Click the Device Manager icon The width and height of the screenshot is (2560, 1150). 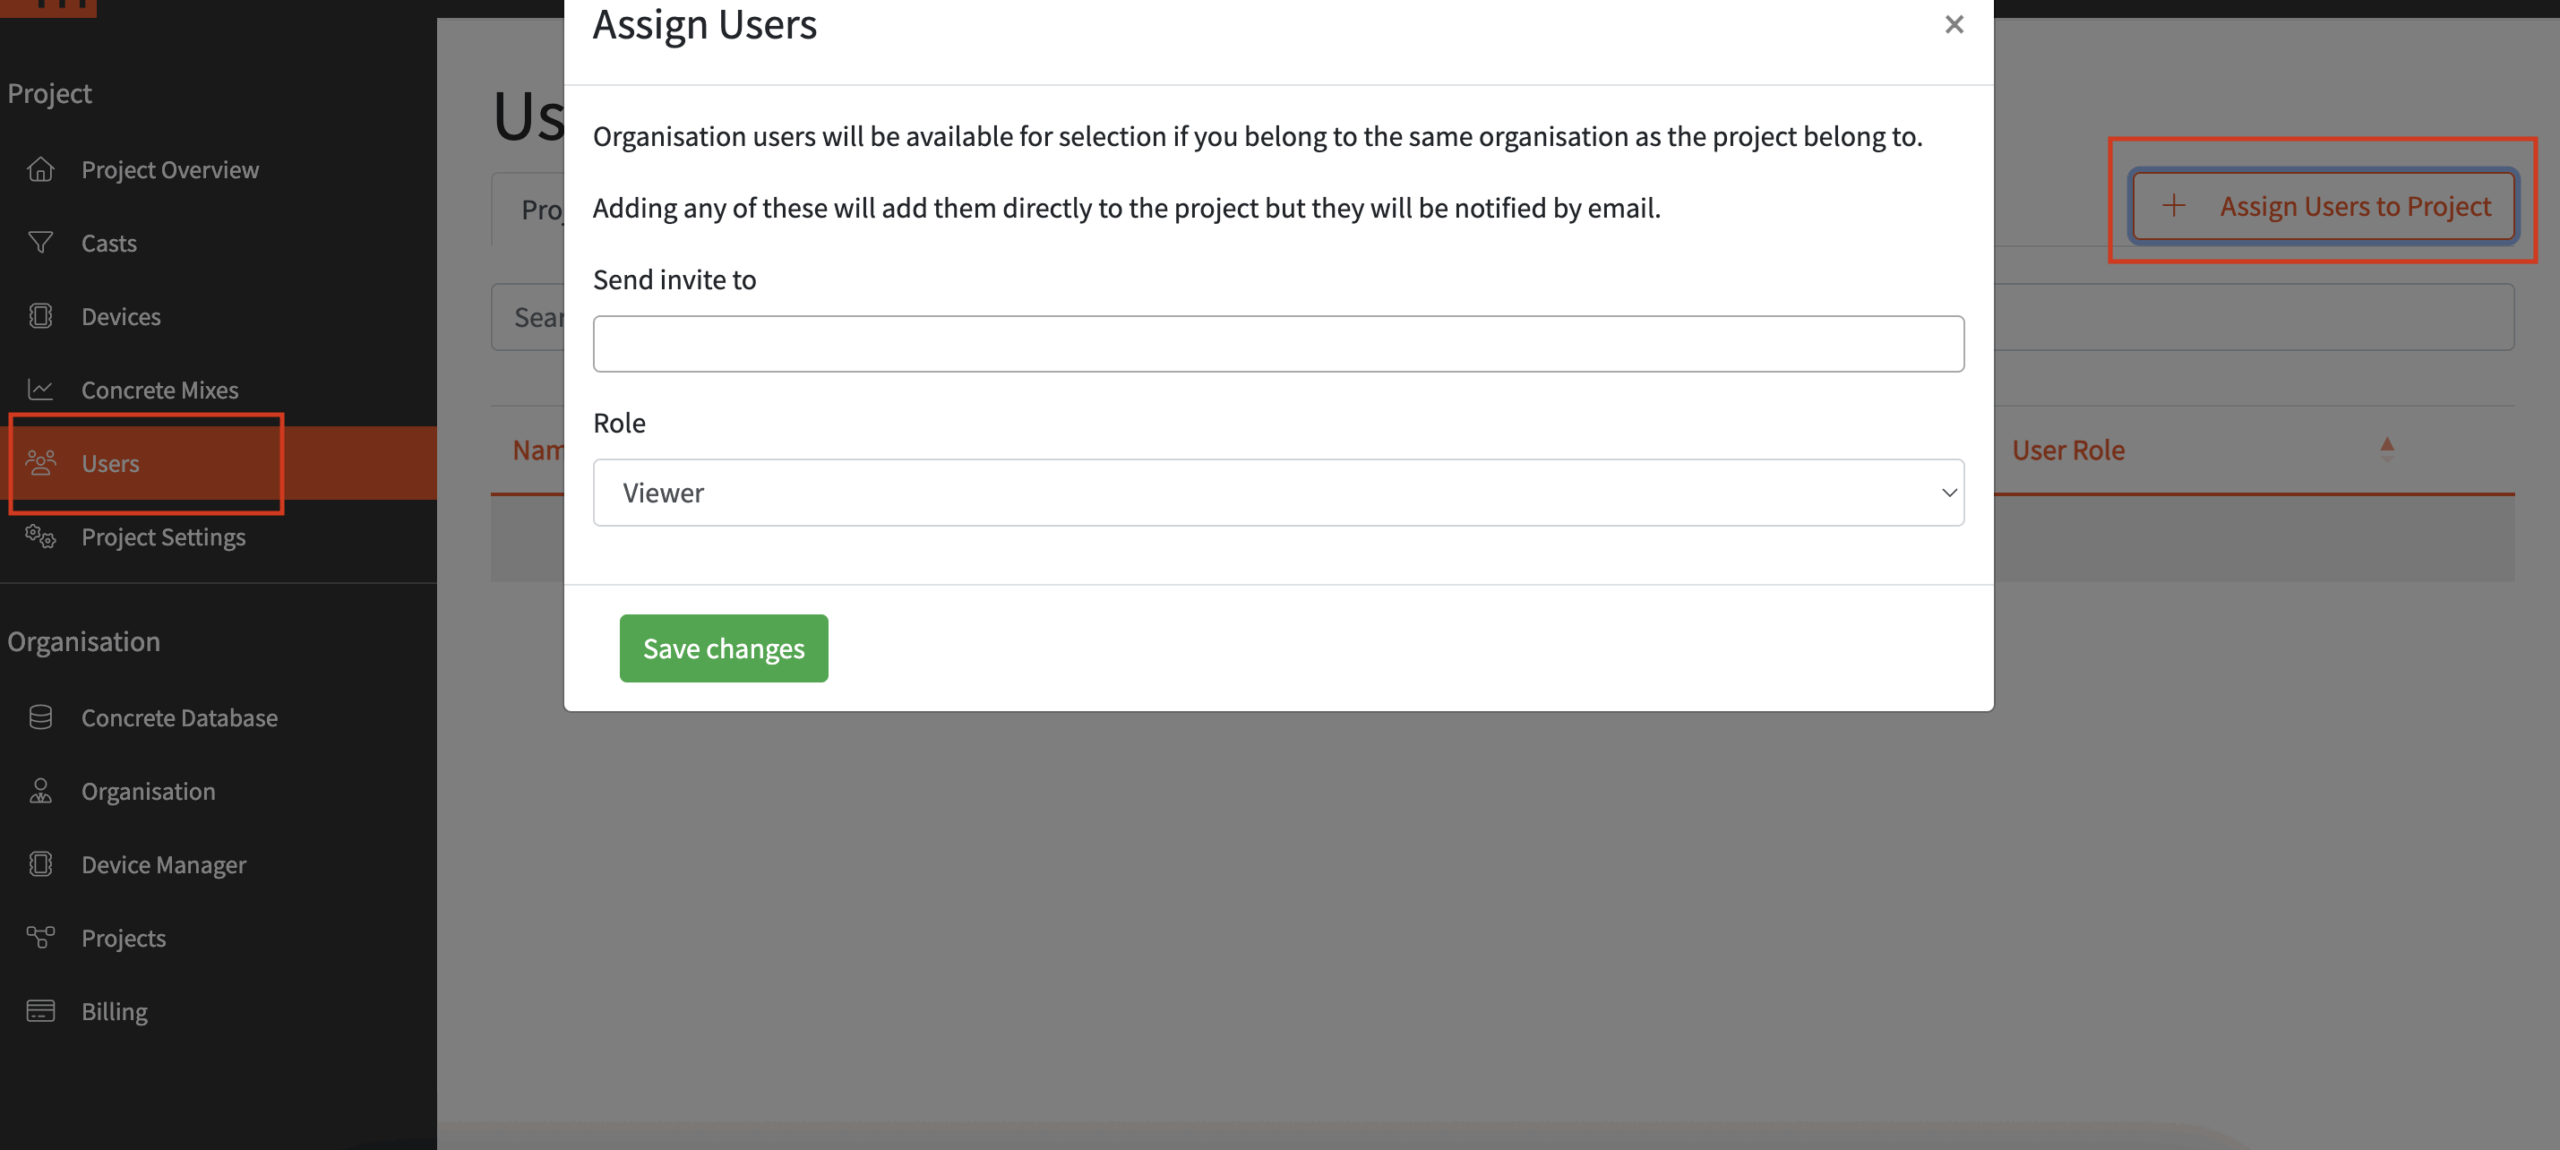point(40,864)
